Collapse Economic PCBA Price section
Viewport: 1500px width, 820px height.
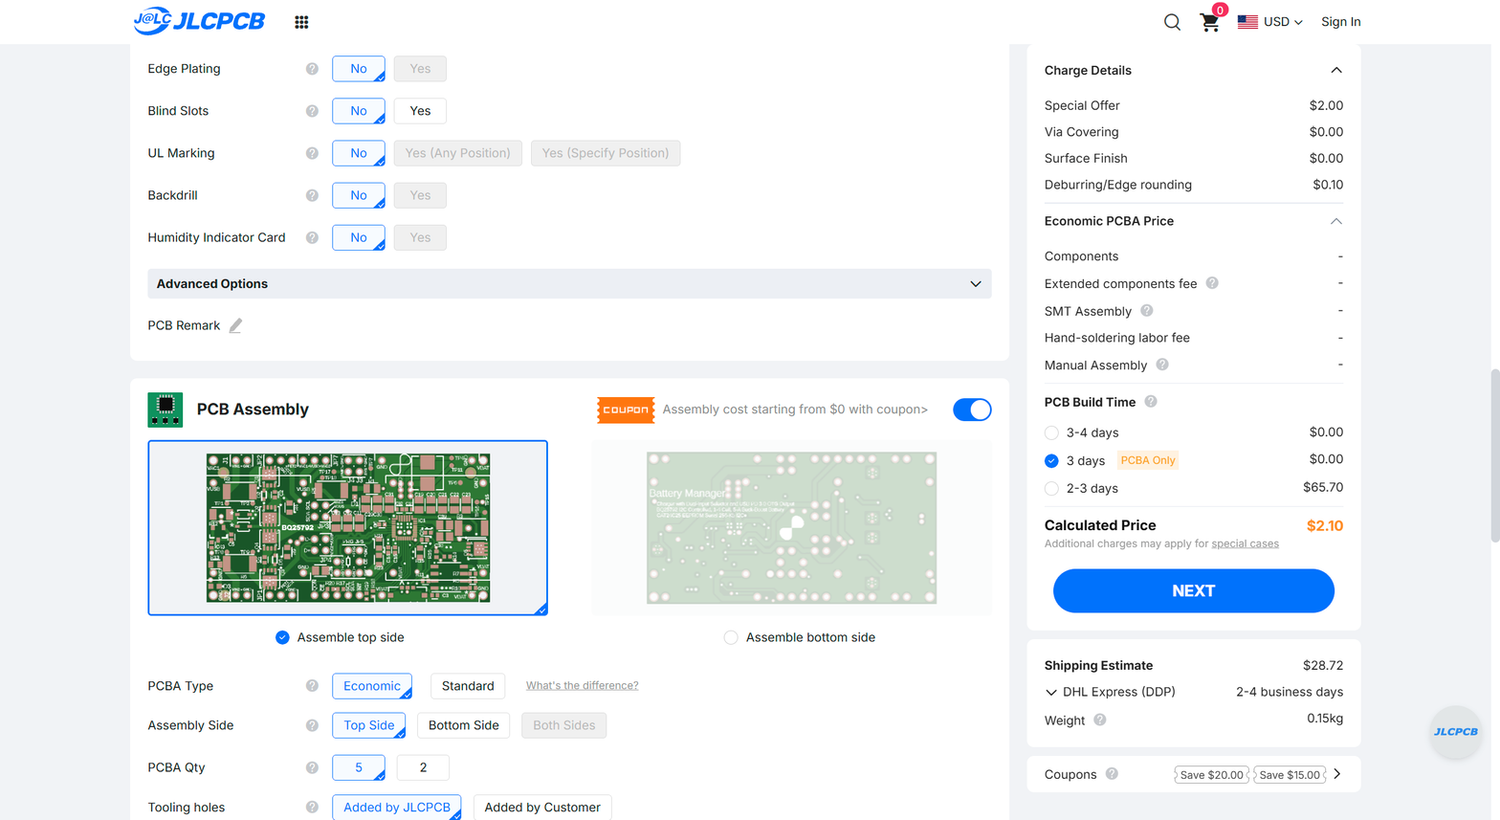[x=1336, y=221]
